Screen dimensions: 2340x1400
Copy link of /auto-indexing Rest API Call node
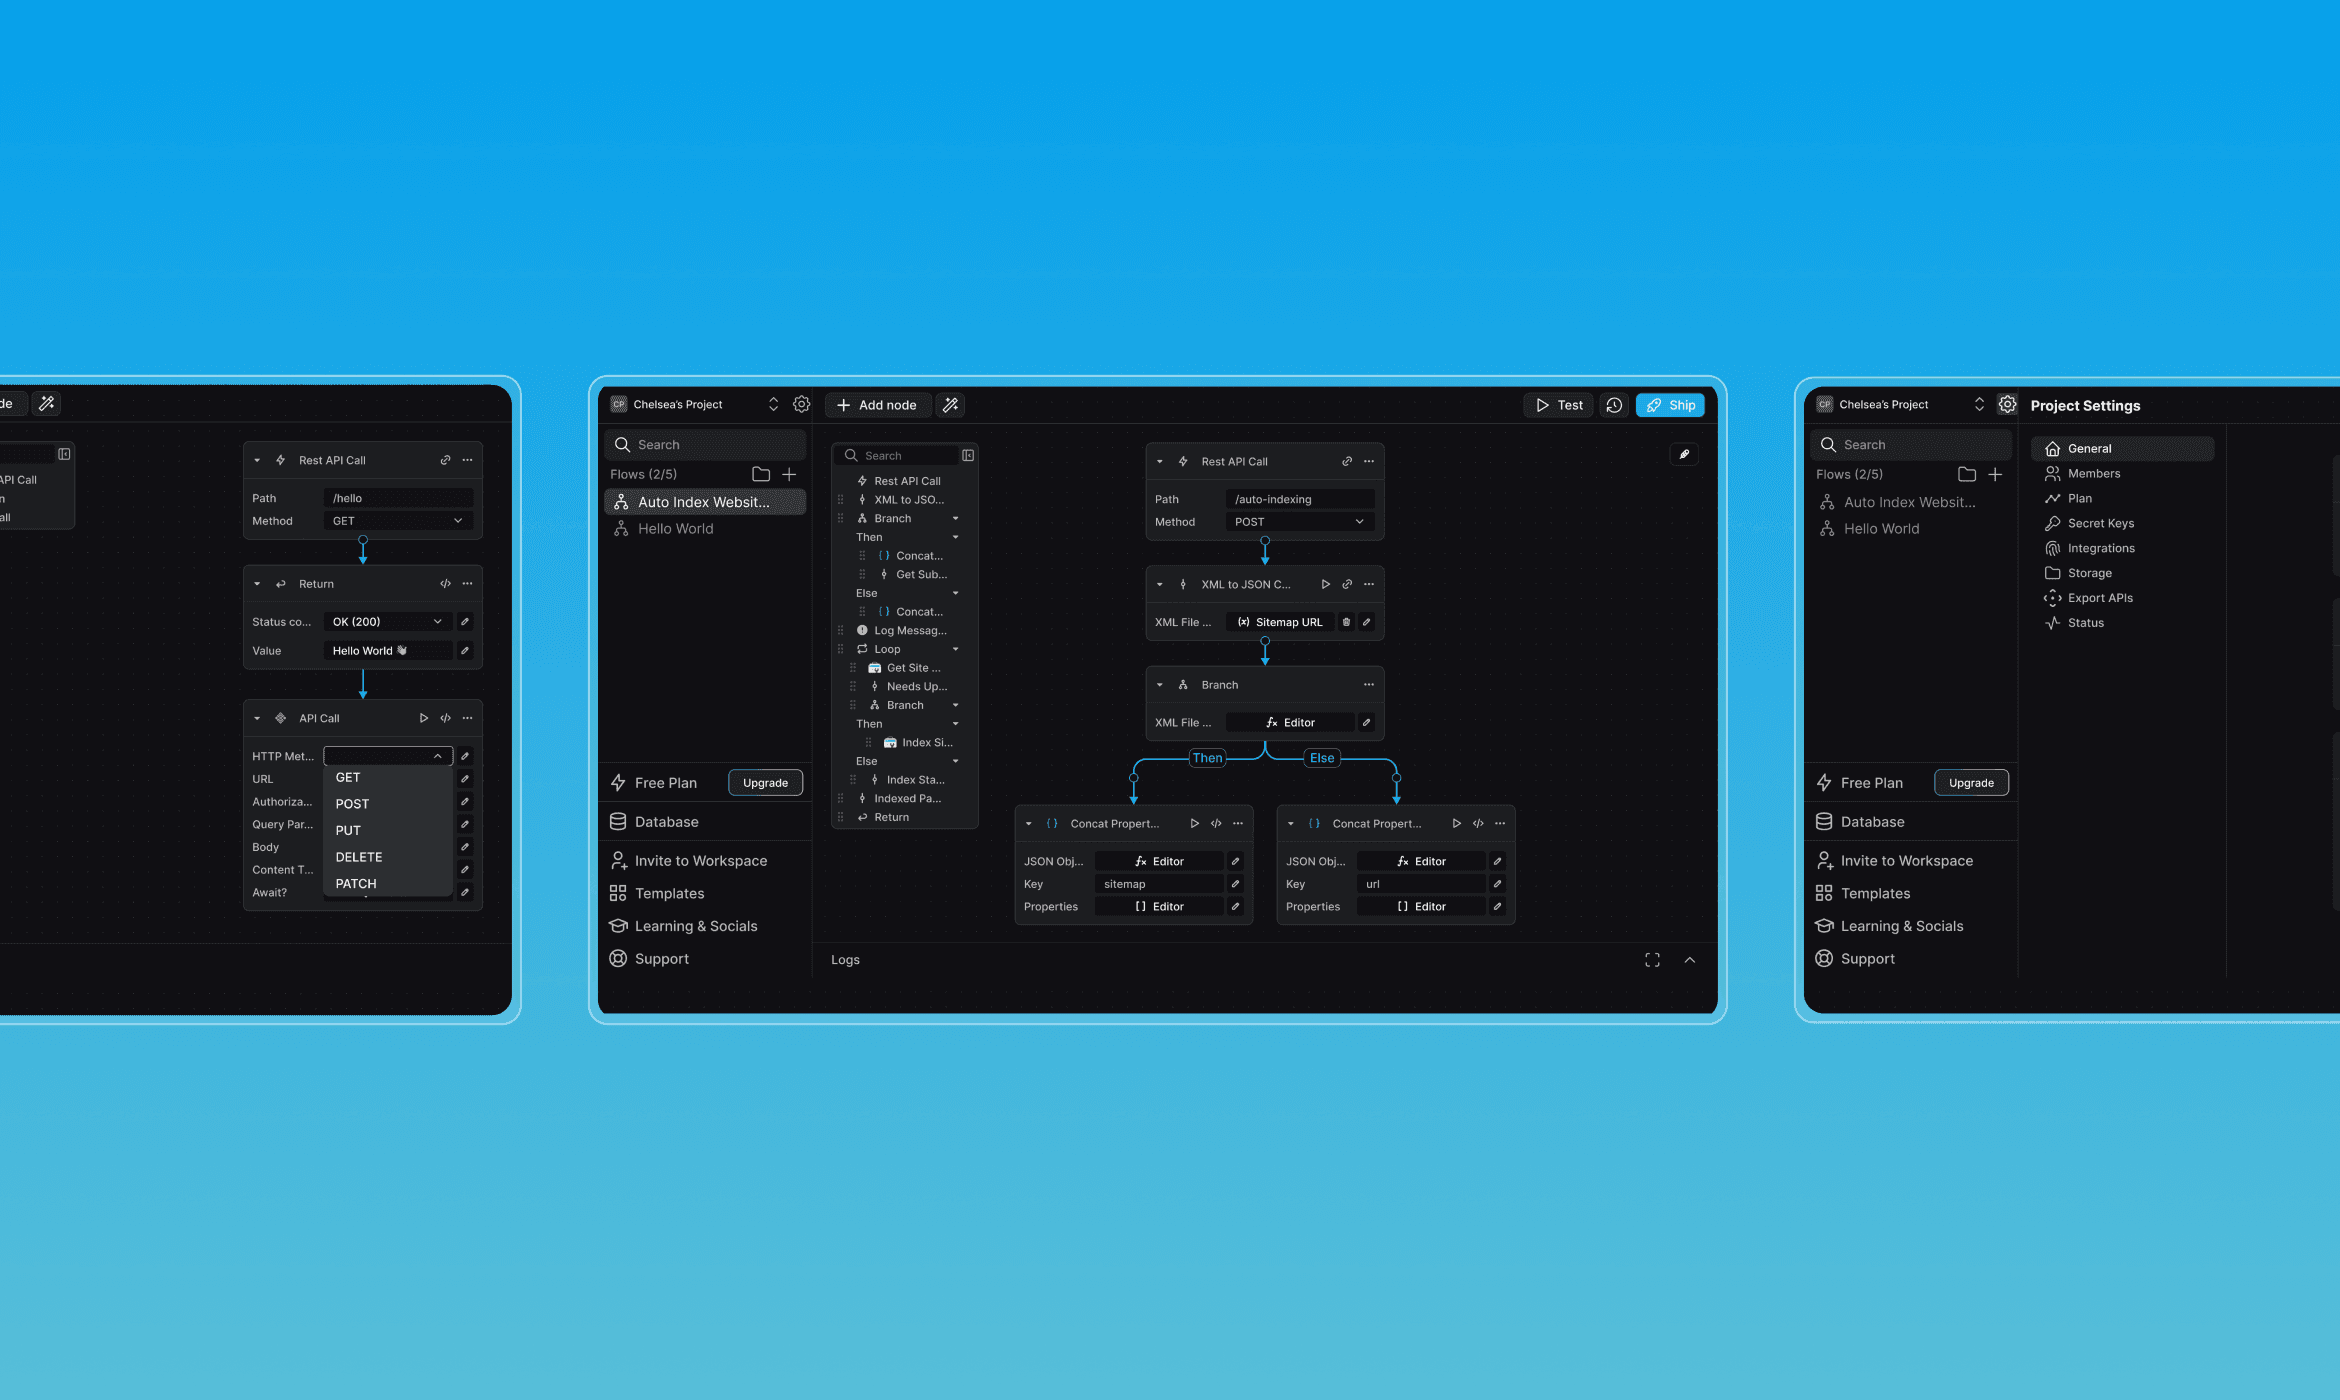(1347, 461)
